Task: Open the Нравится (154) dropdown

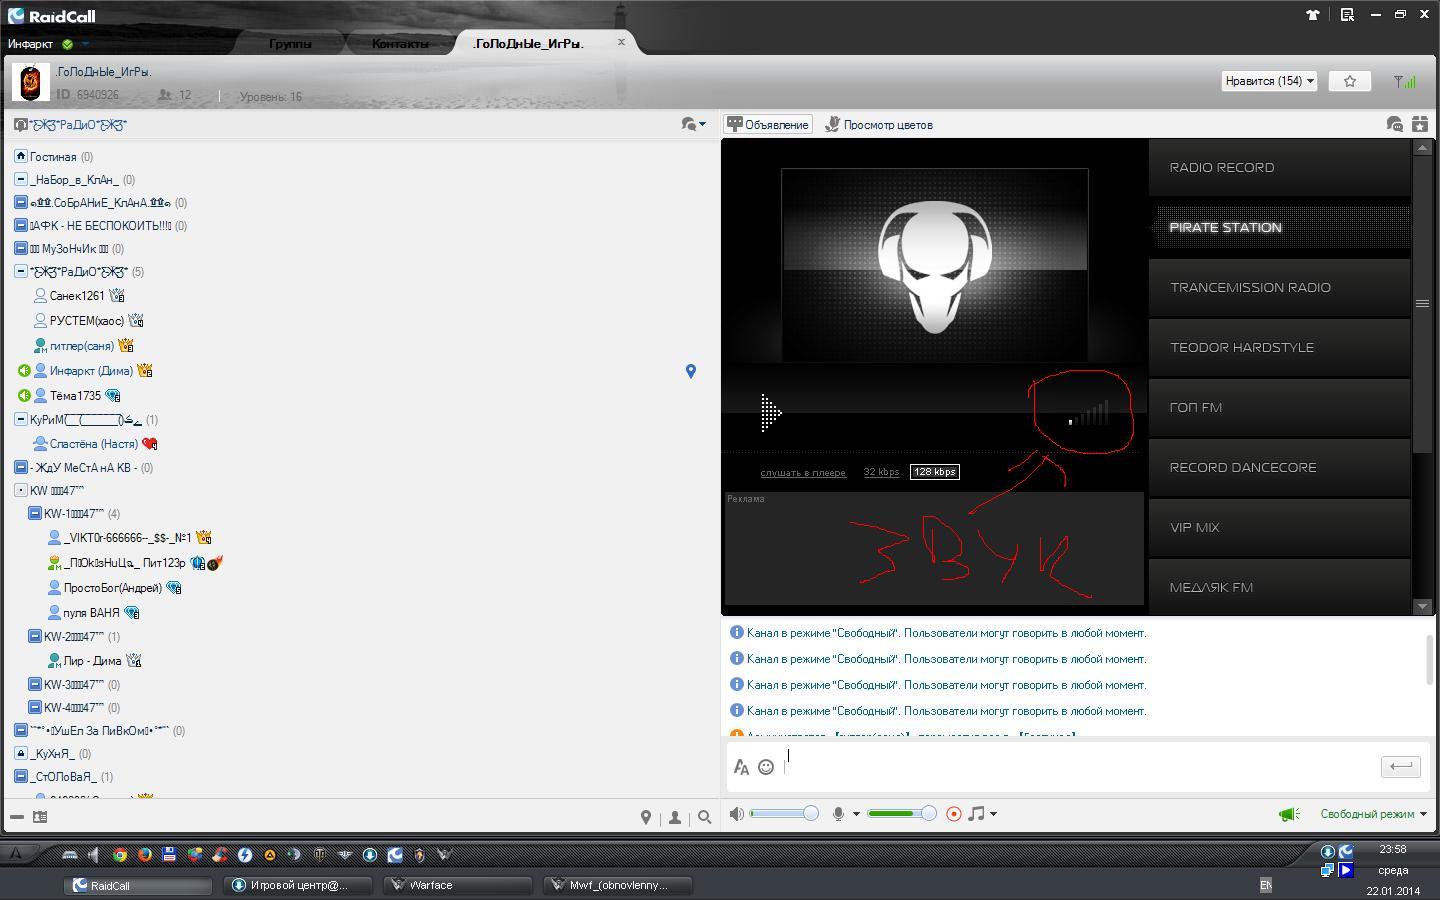Action: tap(1269, 81)
